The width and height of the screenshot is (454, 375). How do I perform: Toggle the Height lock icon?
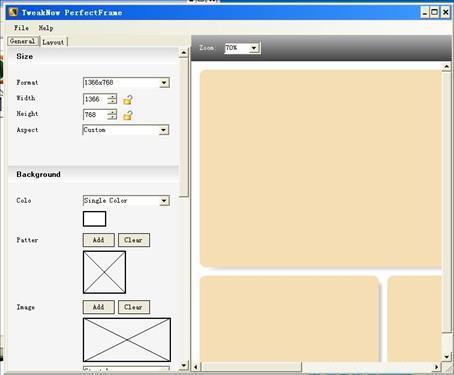coord(128,115)
